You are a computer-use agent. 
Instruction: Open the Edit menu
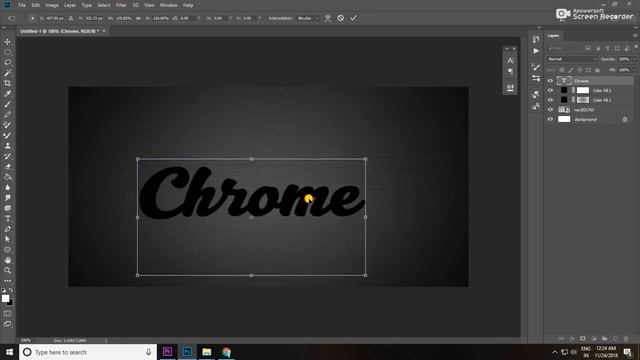(36, 5)
